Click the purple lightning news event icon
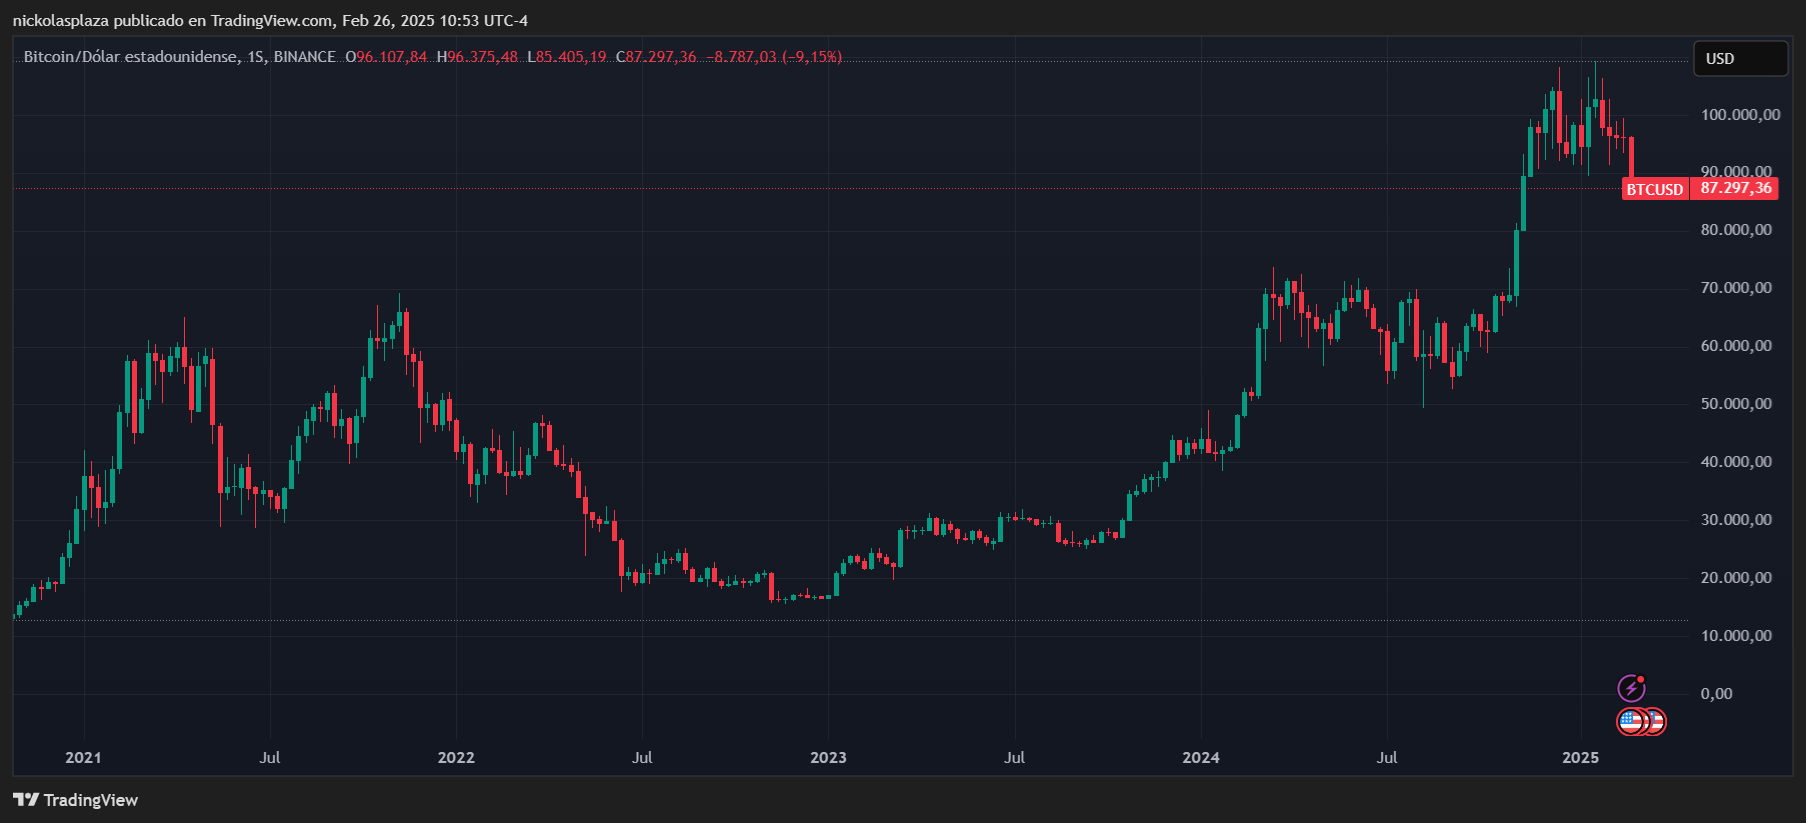The height and width of the screenshot is (823, 1806). click(x=1631, y=688)
